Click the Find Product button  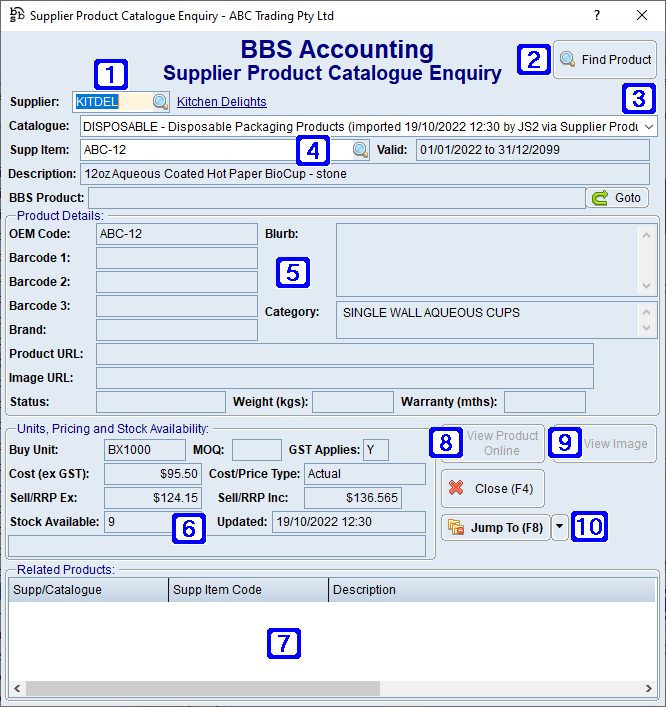coord(605,60)
